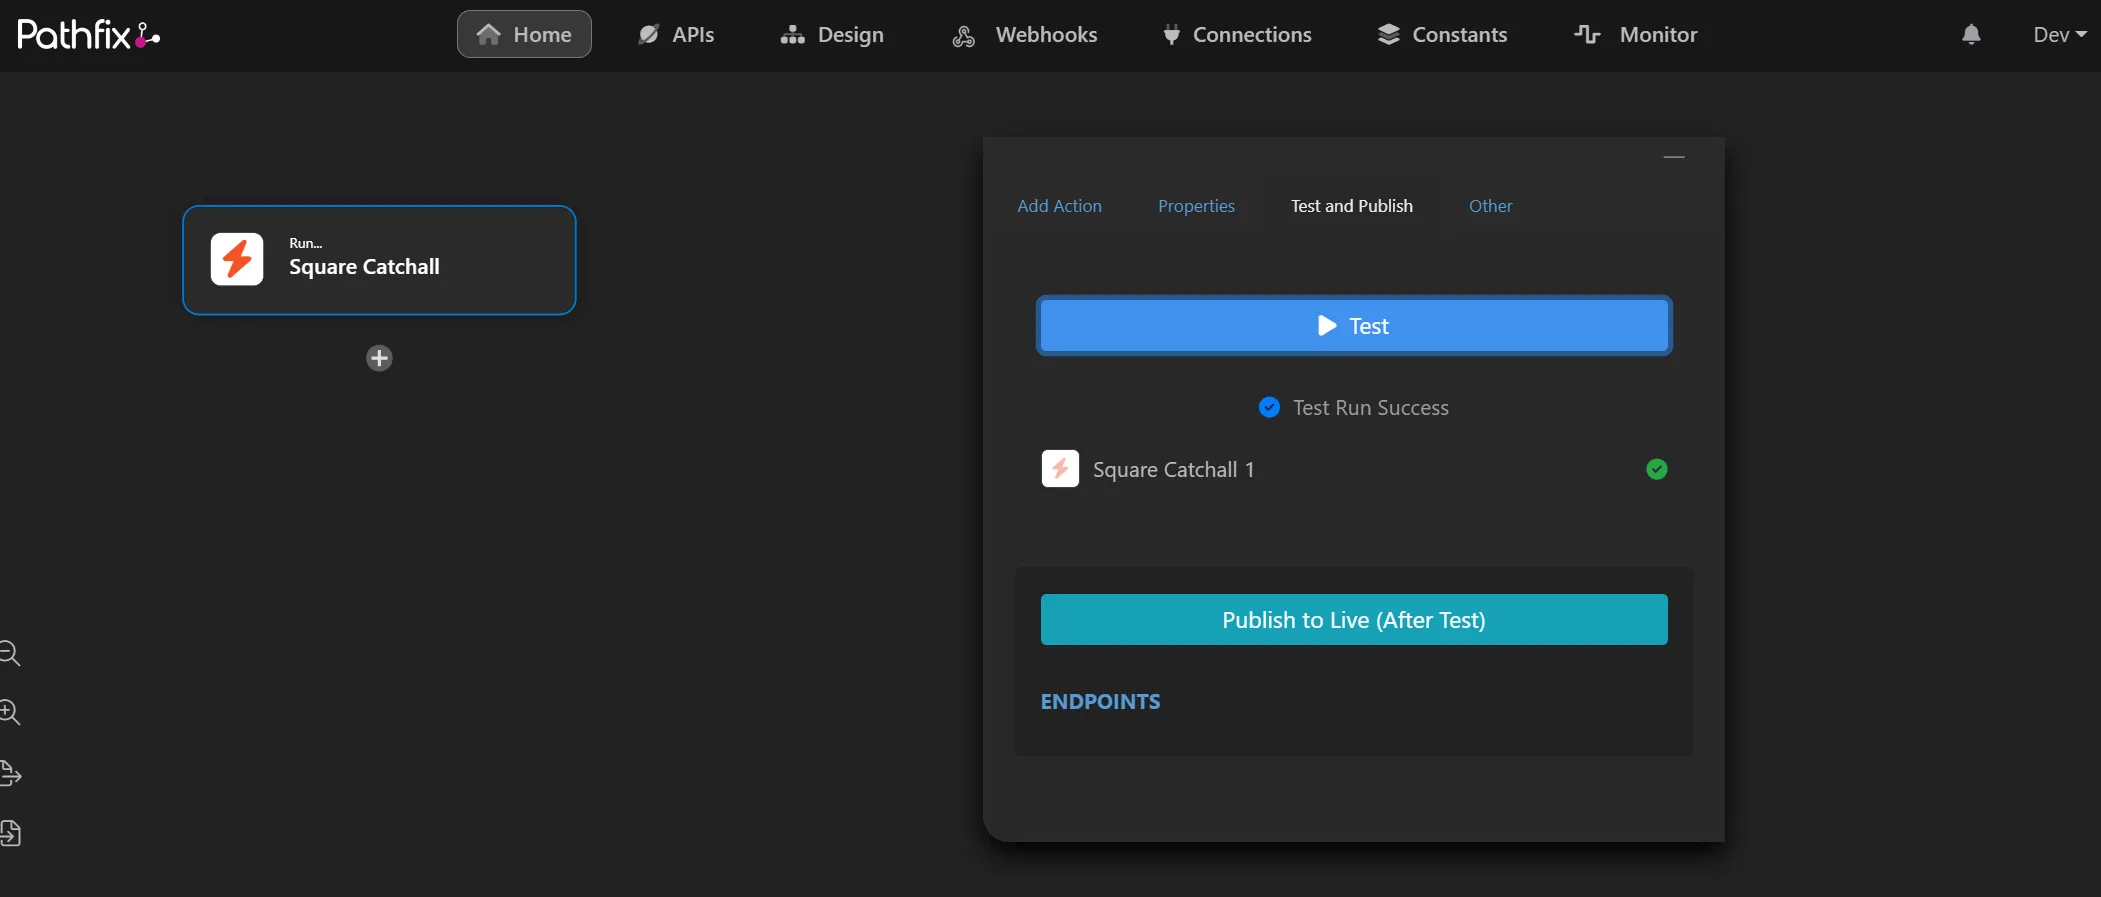Screen dimensions: 2101x897
Task: Click the lightning bolt icon on the node
Action: [x=237, y=259]
